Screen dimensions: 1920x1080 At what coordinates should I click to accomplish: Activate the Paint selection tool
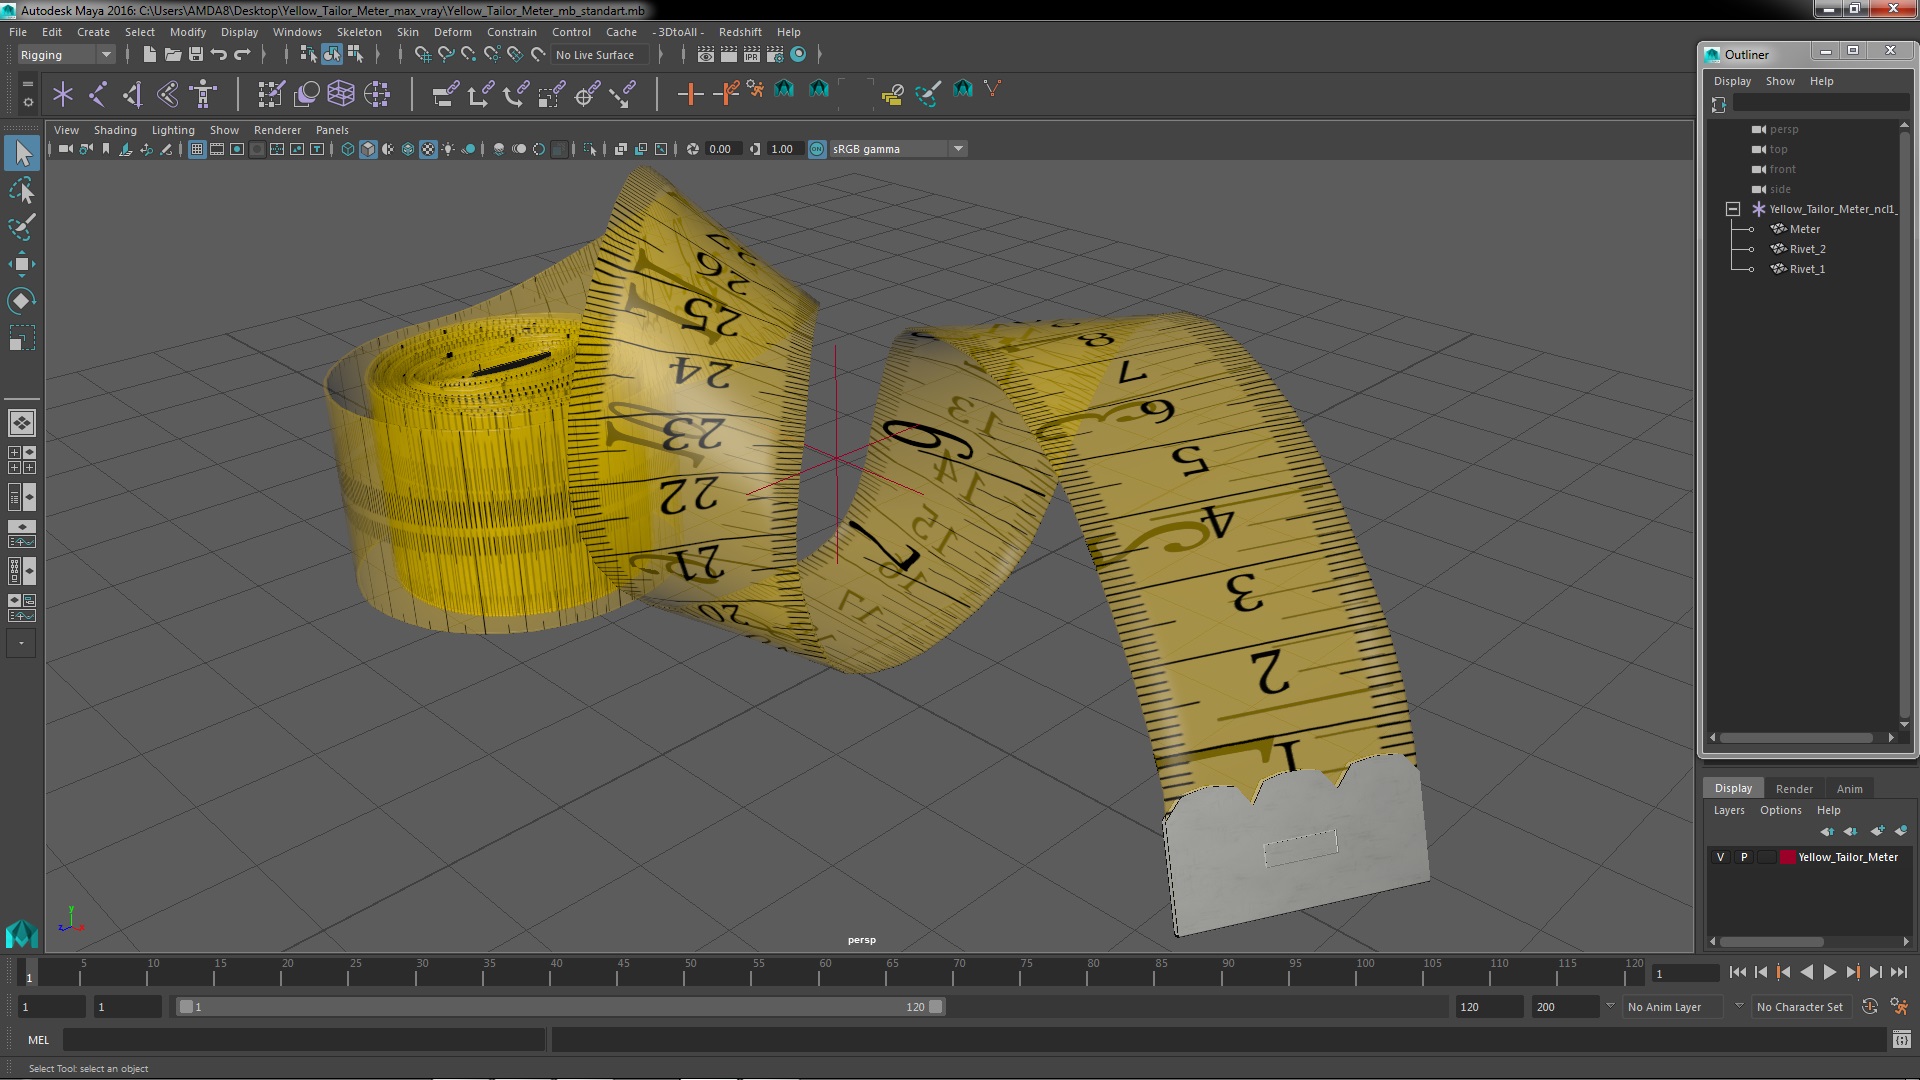click(x=21, y=227)
